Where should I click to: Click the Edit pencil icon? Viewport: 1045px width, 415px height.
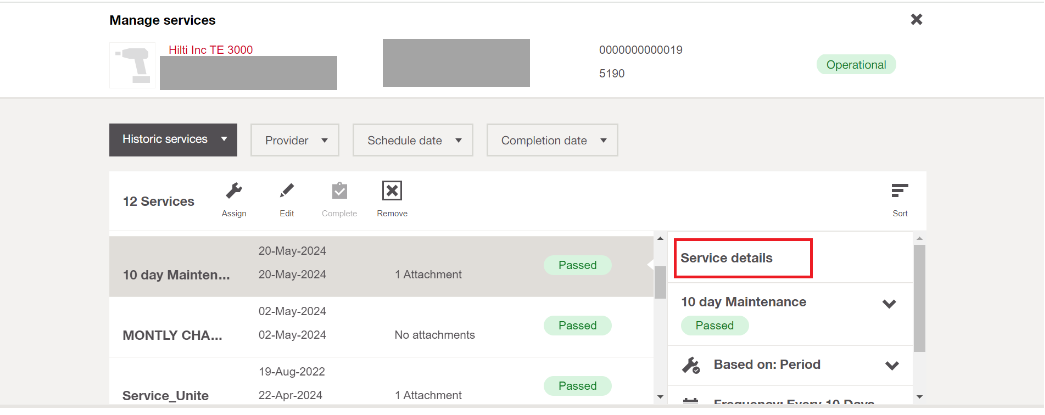pos(287,192)
